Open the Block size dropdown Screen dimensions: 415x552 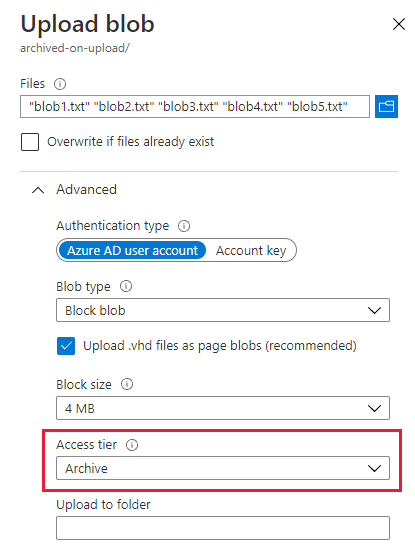click(x=223, y=408)
